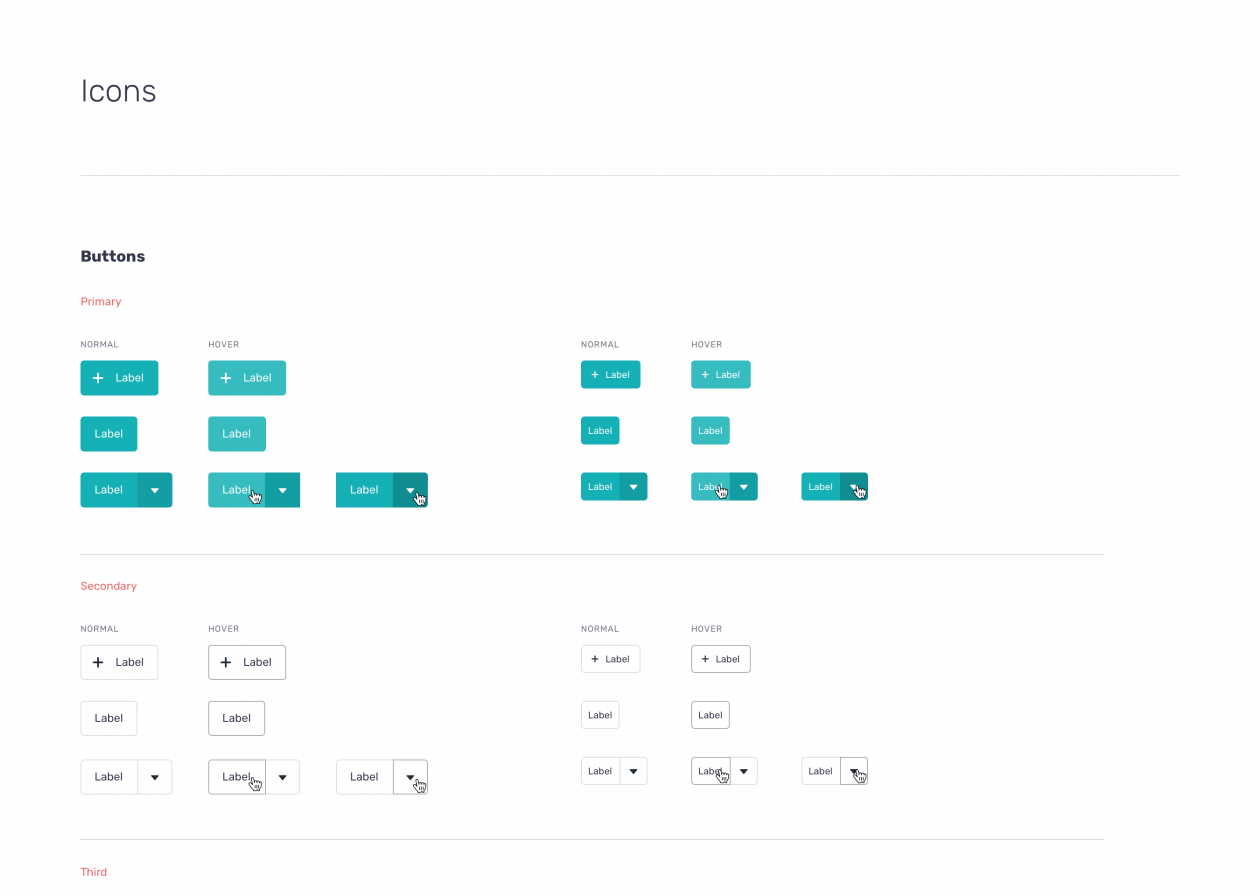The width and height of the screenshot is (1260, 896).
Task: Open the primary split-button dropdown under NORMAL
Action: (155, 490)
